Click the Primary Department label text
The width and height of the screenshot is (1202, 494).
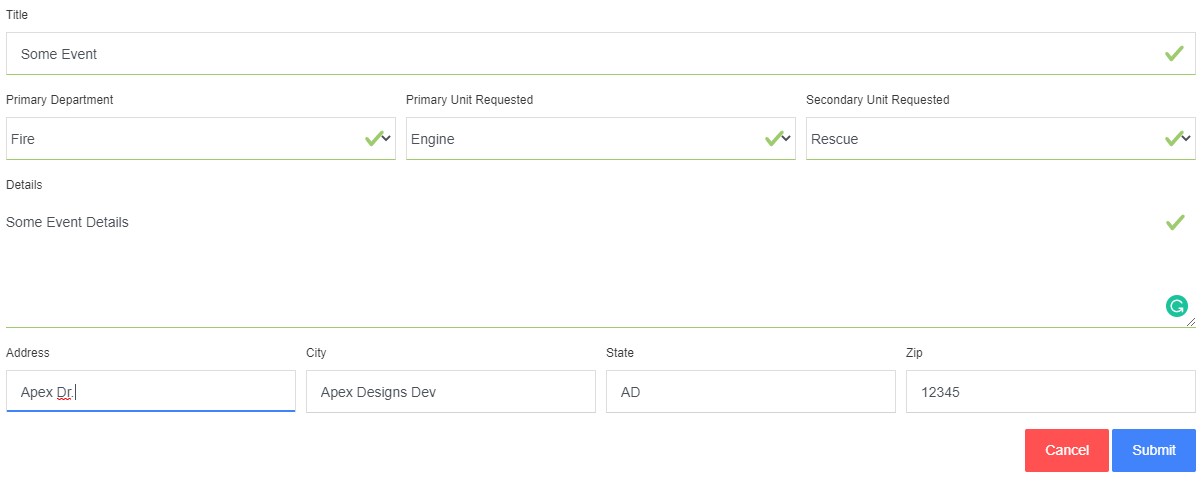[x=60, y=100]
